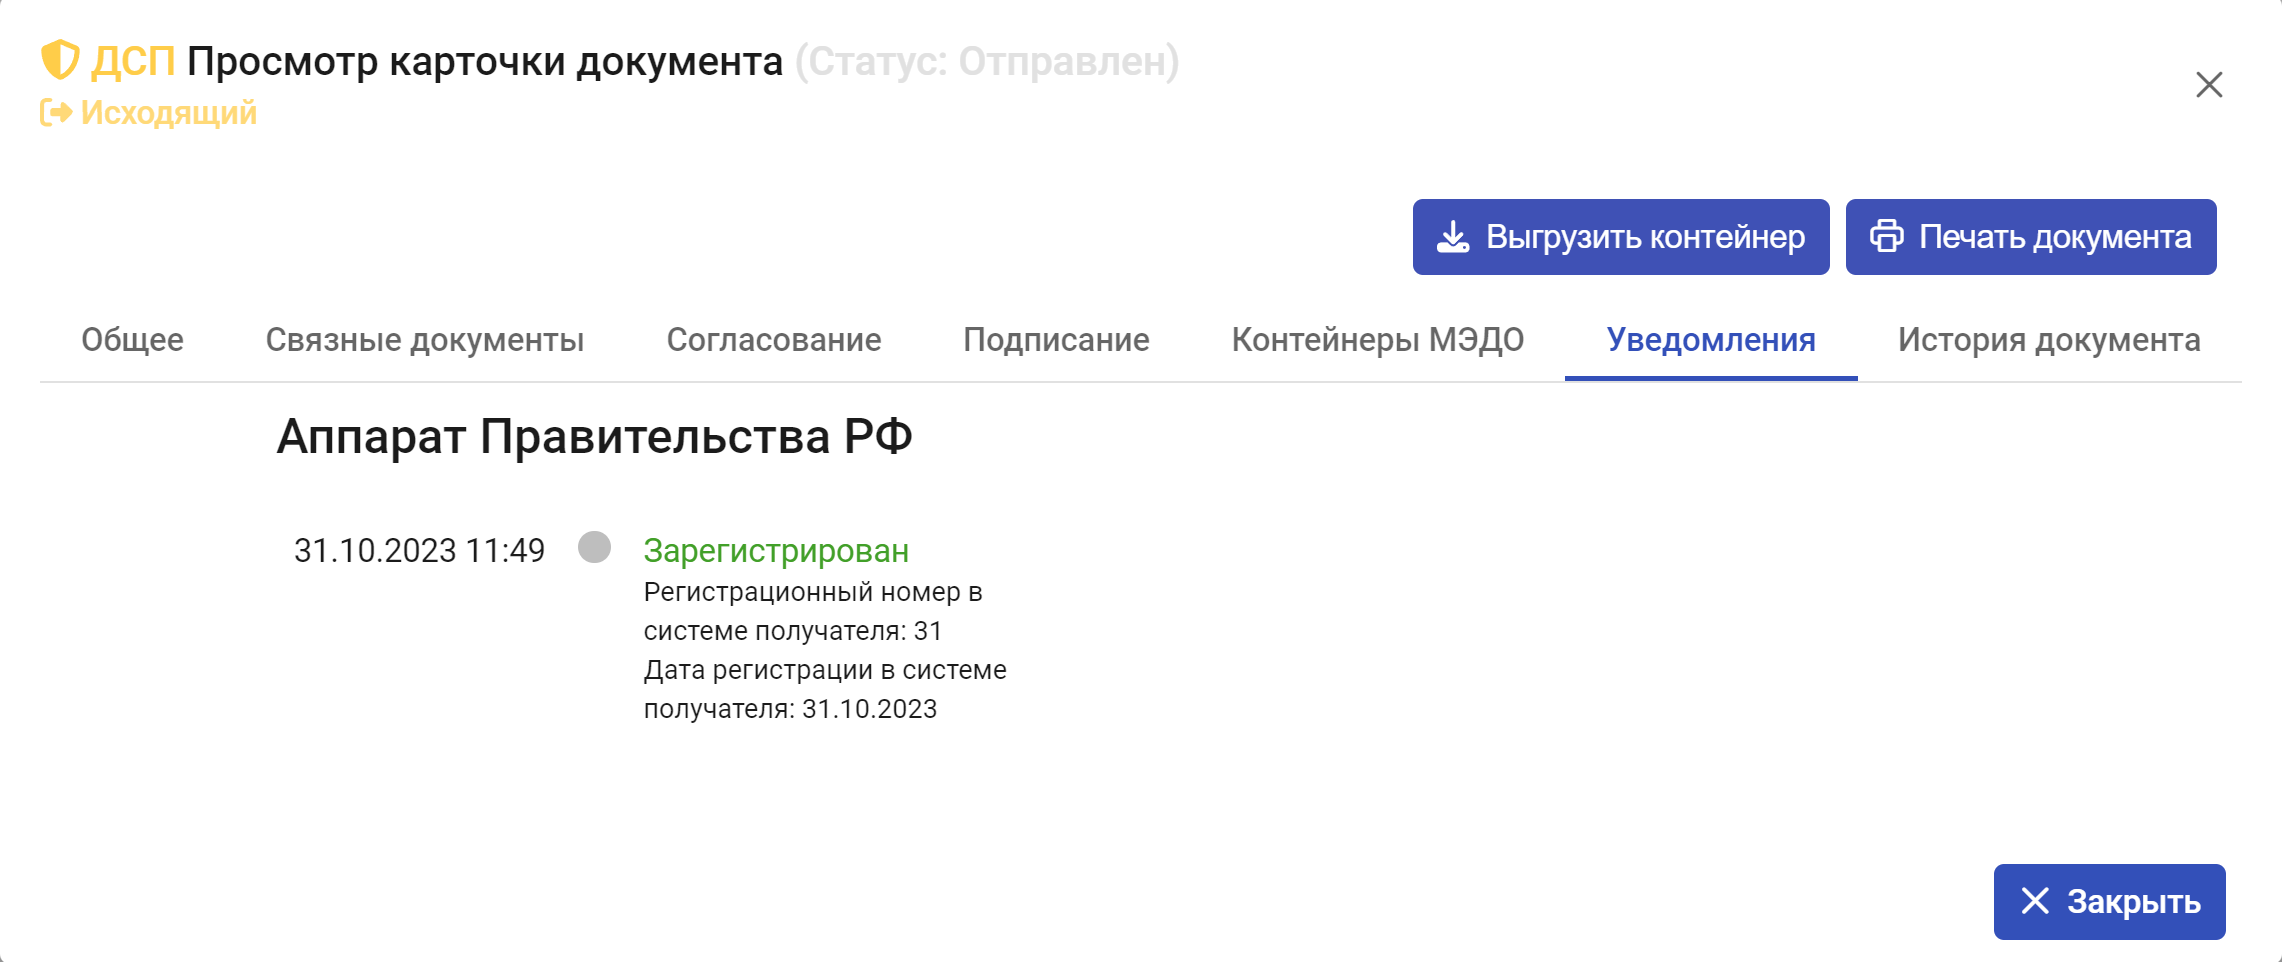Click the outgoing arrow icon beside Исходящий
This screenshot has height=962, width=2282.
[x=56, y=113]
